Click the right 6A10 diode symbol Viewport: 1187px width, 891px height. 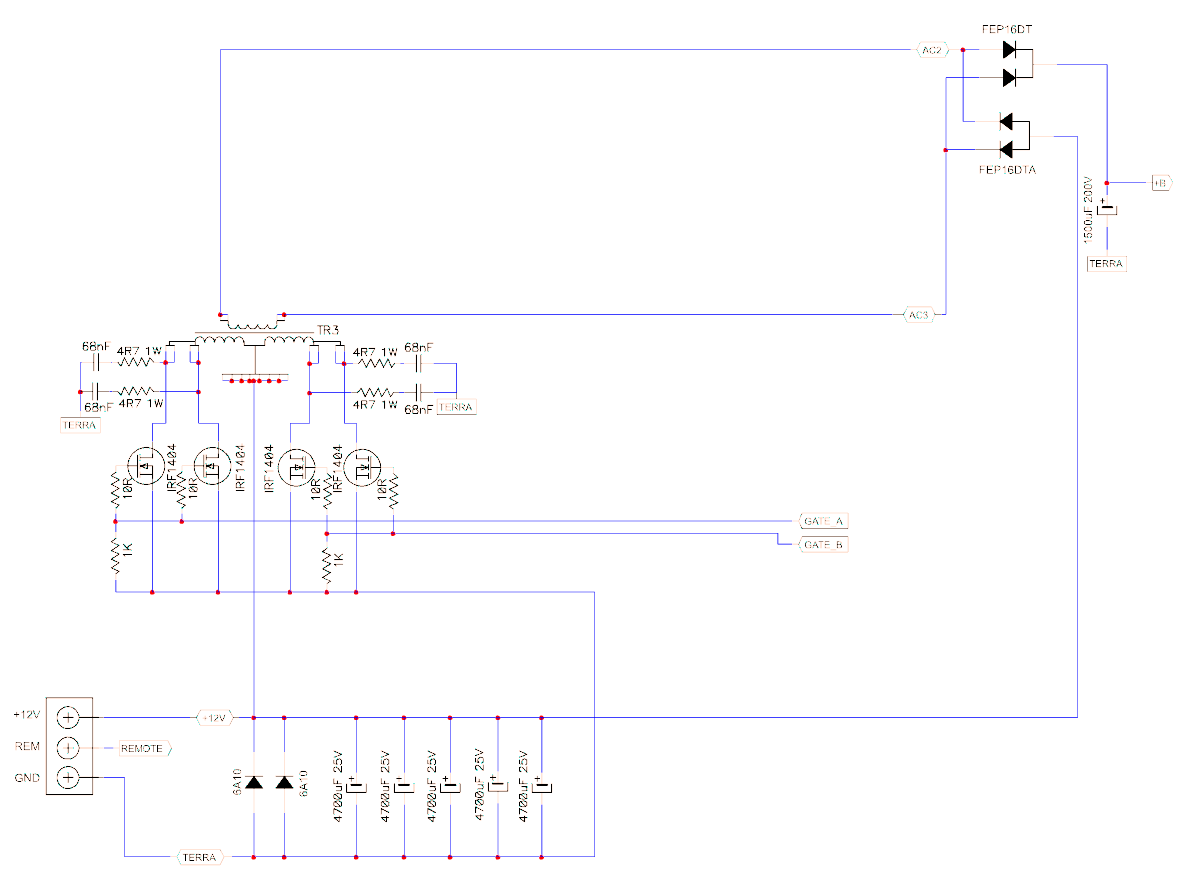(285, 782)
